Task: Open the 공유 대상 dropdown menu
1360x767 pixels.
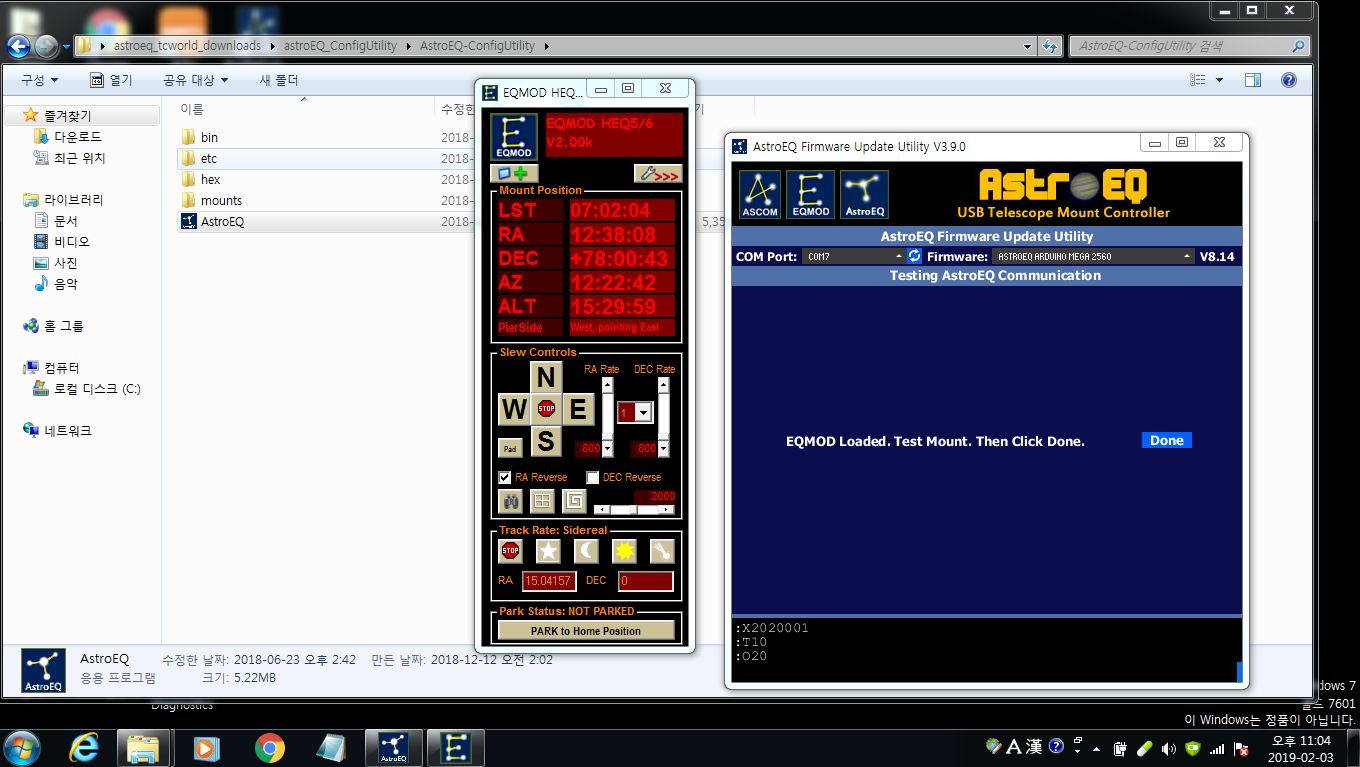Action: (x=195, y=80)
